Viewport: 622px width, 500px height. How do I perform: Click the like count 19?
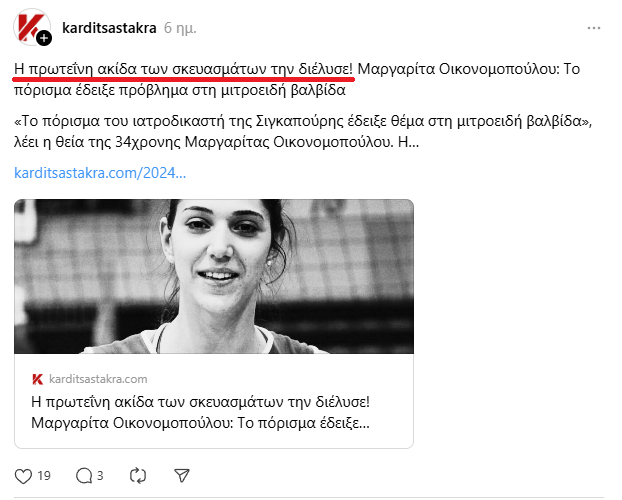44,476
